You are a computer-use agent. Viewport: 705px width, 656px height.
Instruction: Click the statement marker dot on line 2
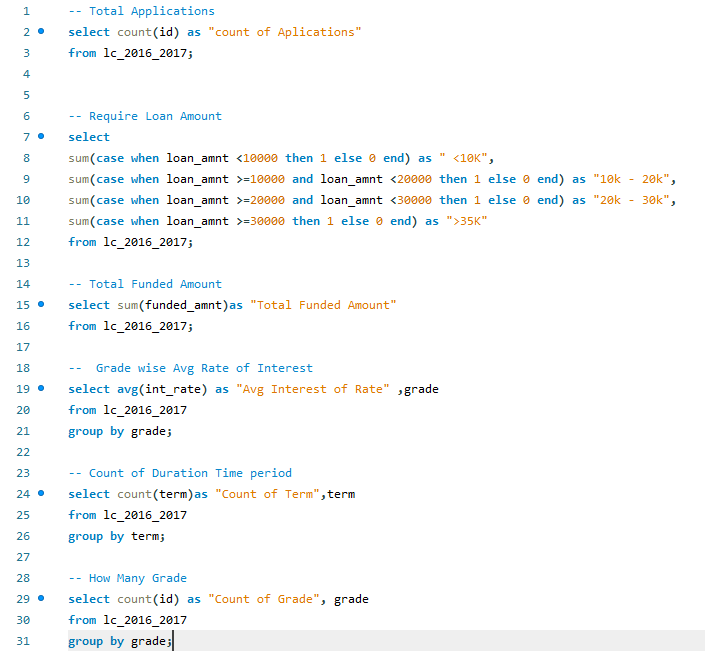point(41,32)
